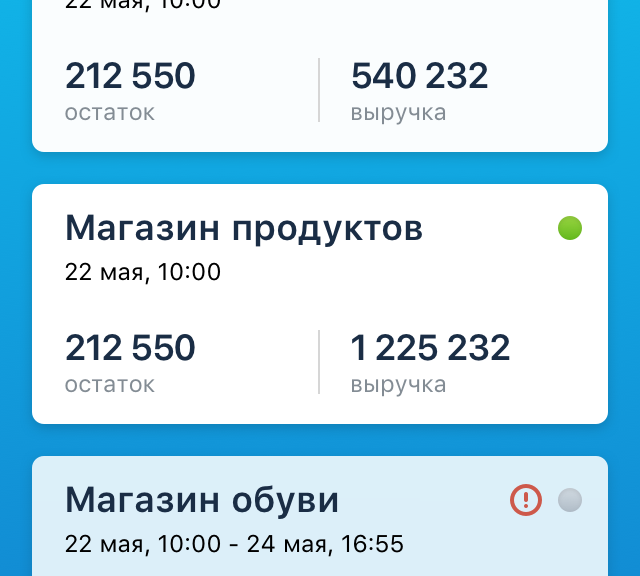This screenshot has height=576, width=640.
Task: Tap gray status dot on Магазин обуви
Action: [570, 500]
